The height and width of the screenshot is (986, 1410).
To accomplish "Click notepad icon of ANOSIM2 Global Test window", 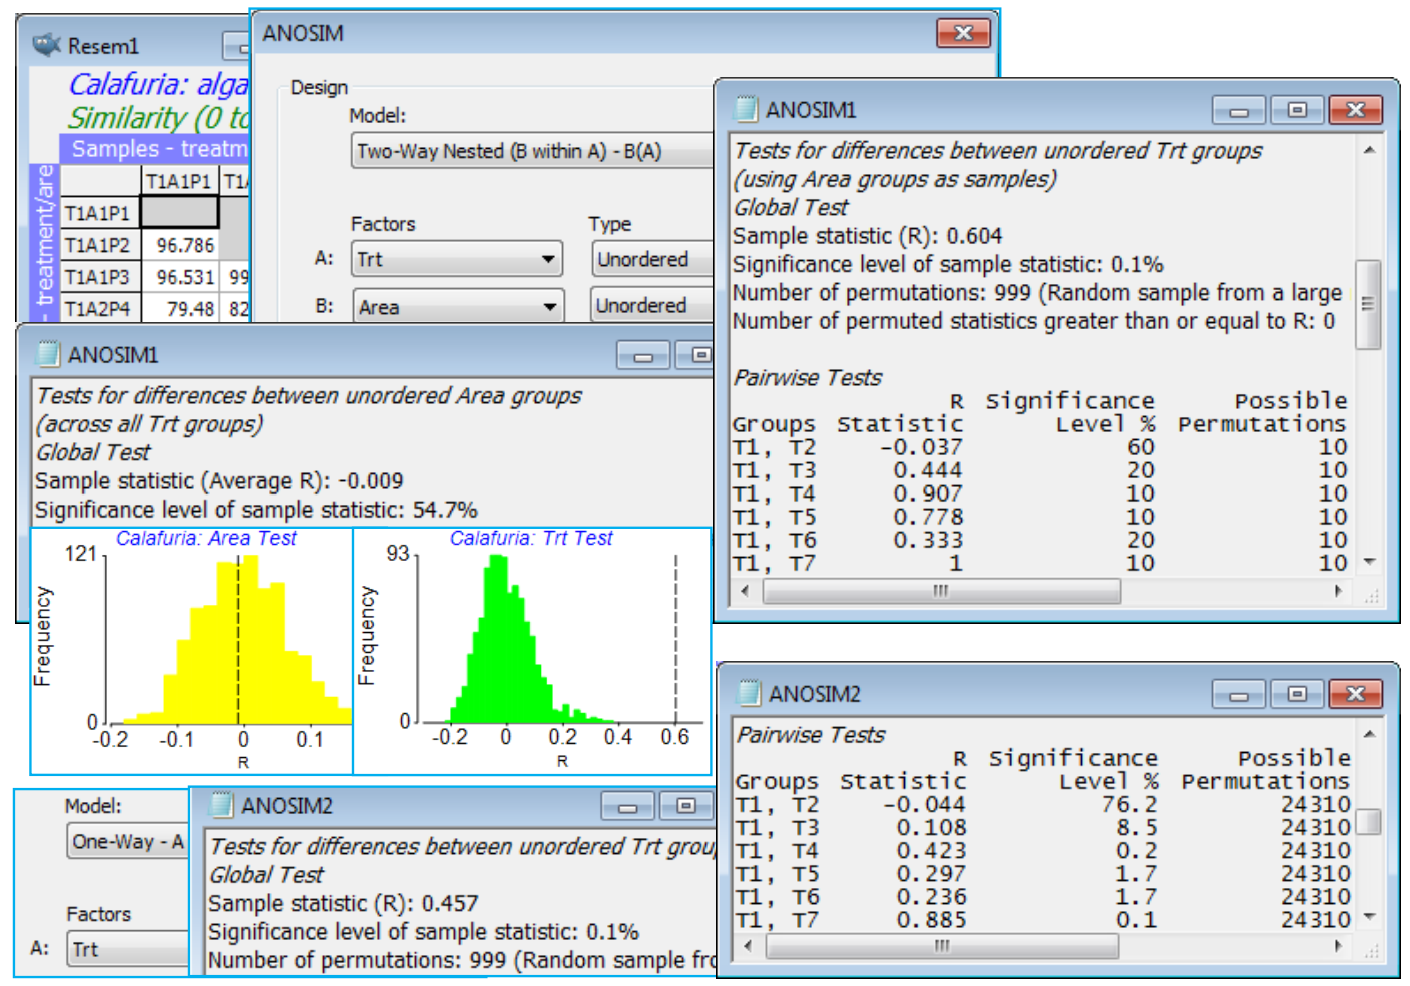I will (x=222, y=805).
